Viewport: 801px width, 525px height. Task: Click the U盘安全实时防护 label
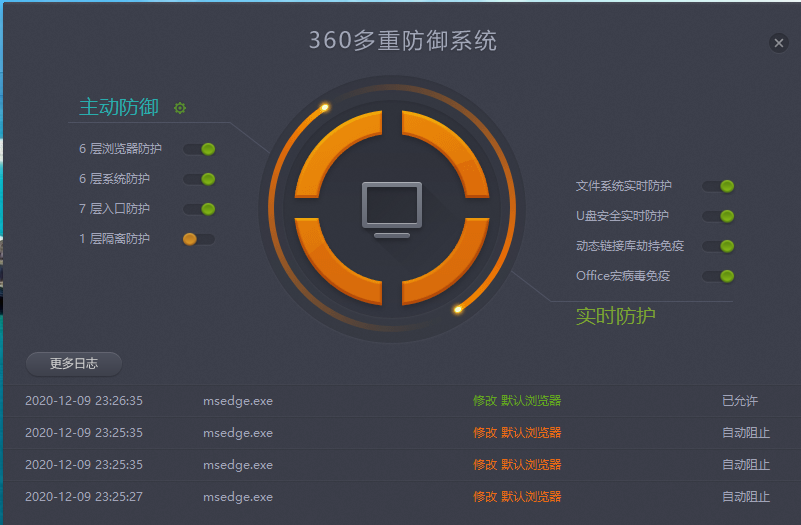tap(622, 216)
